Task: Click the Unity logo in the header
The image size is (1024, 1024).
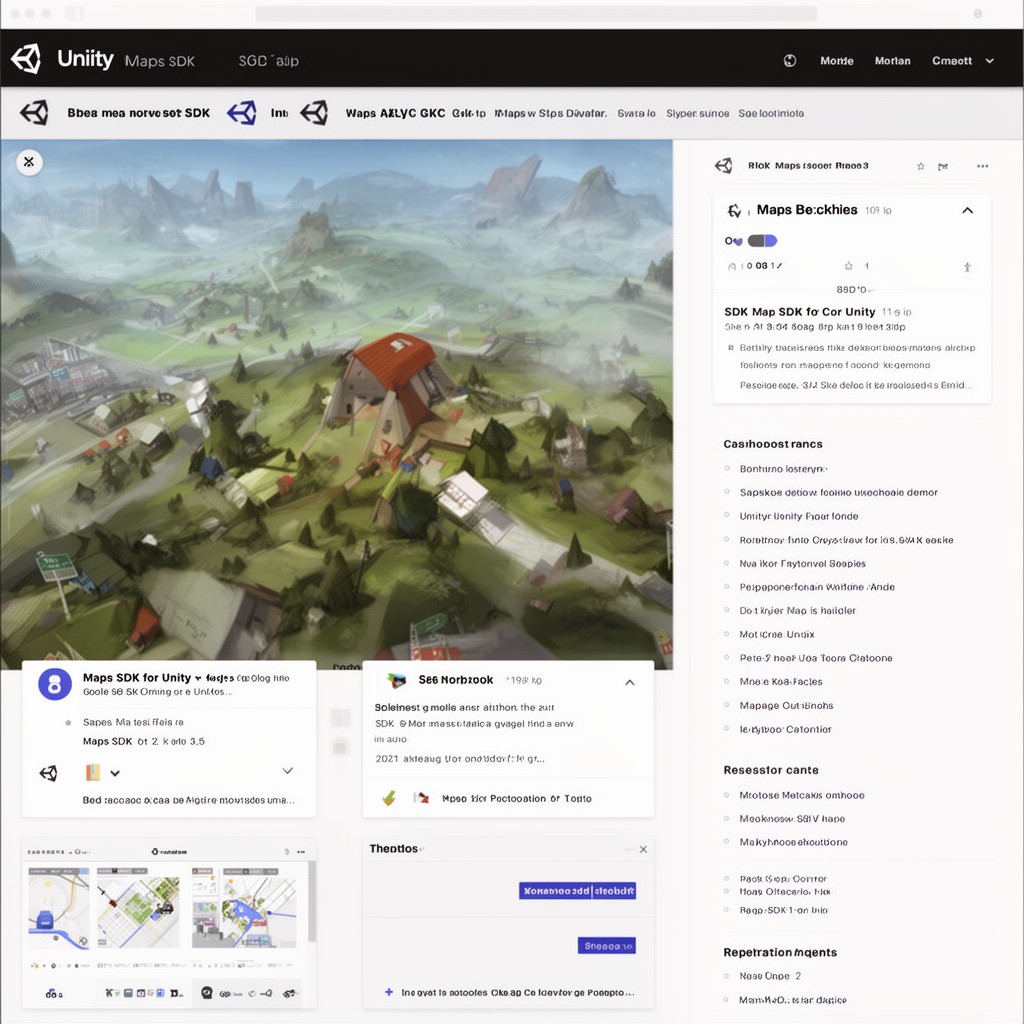Action: click(26, 59)
